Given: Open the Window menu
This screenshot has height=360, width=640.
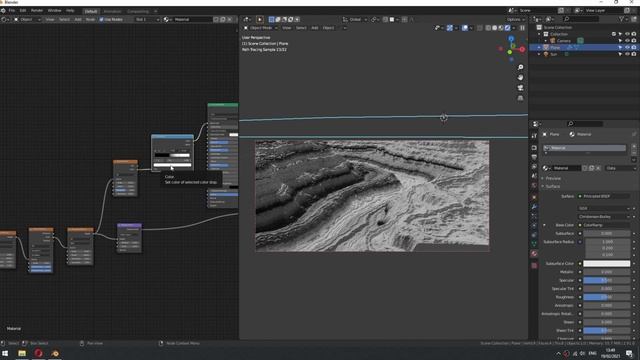Looking at the screenshot, I should (54, 11).
